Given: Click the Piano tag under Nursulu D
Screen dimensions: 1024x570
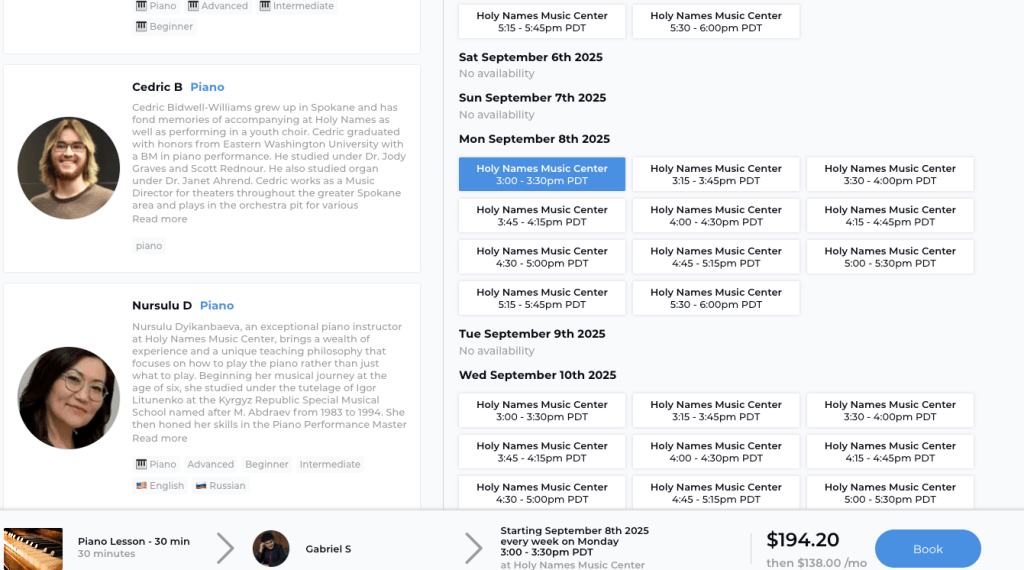Looking at the screenshot, I should click(156, 465).
